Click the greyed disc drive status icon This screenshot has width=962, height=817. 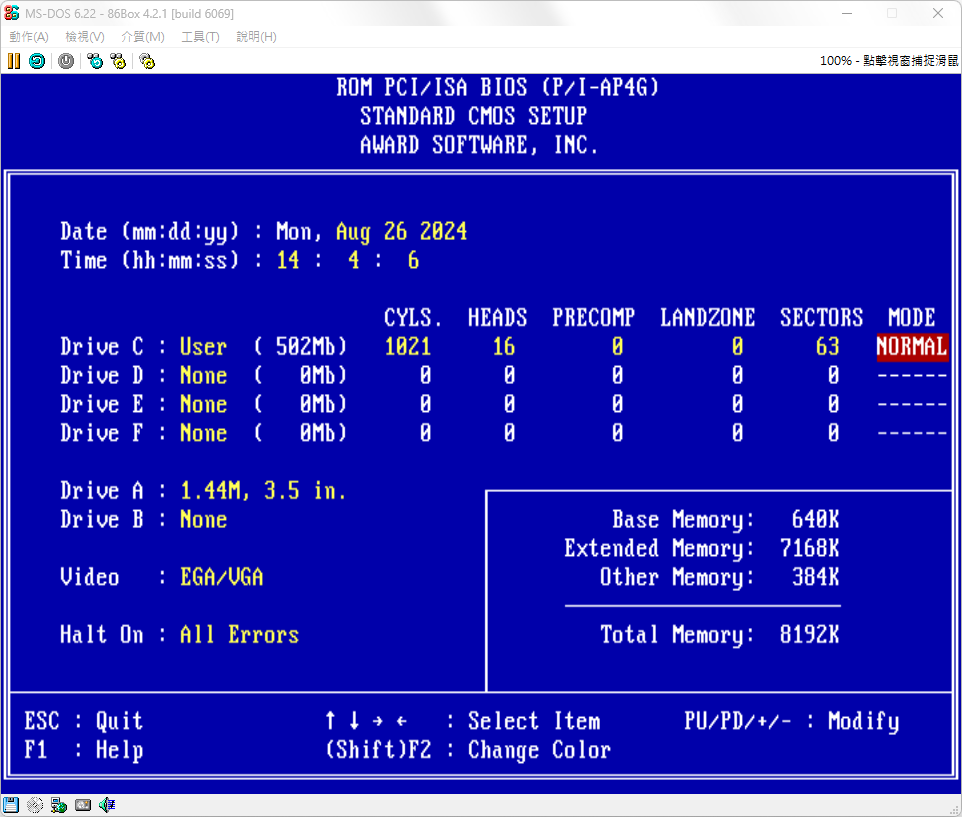pyautogui.click(x=35, y=805)
